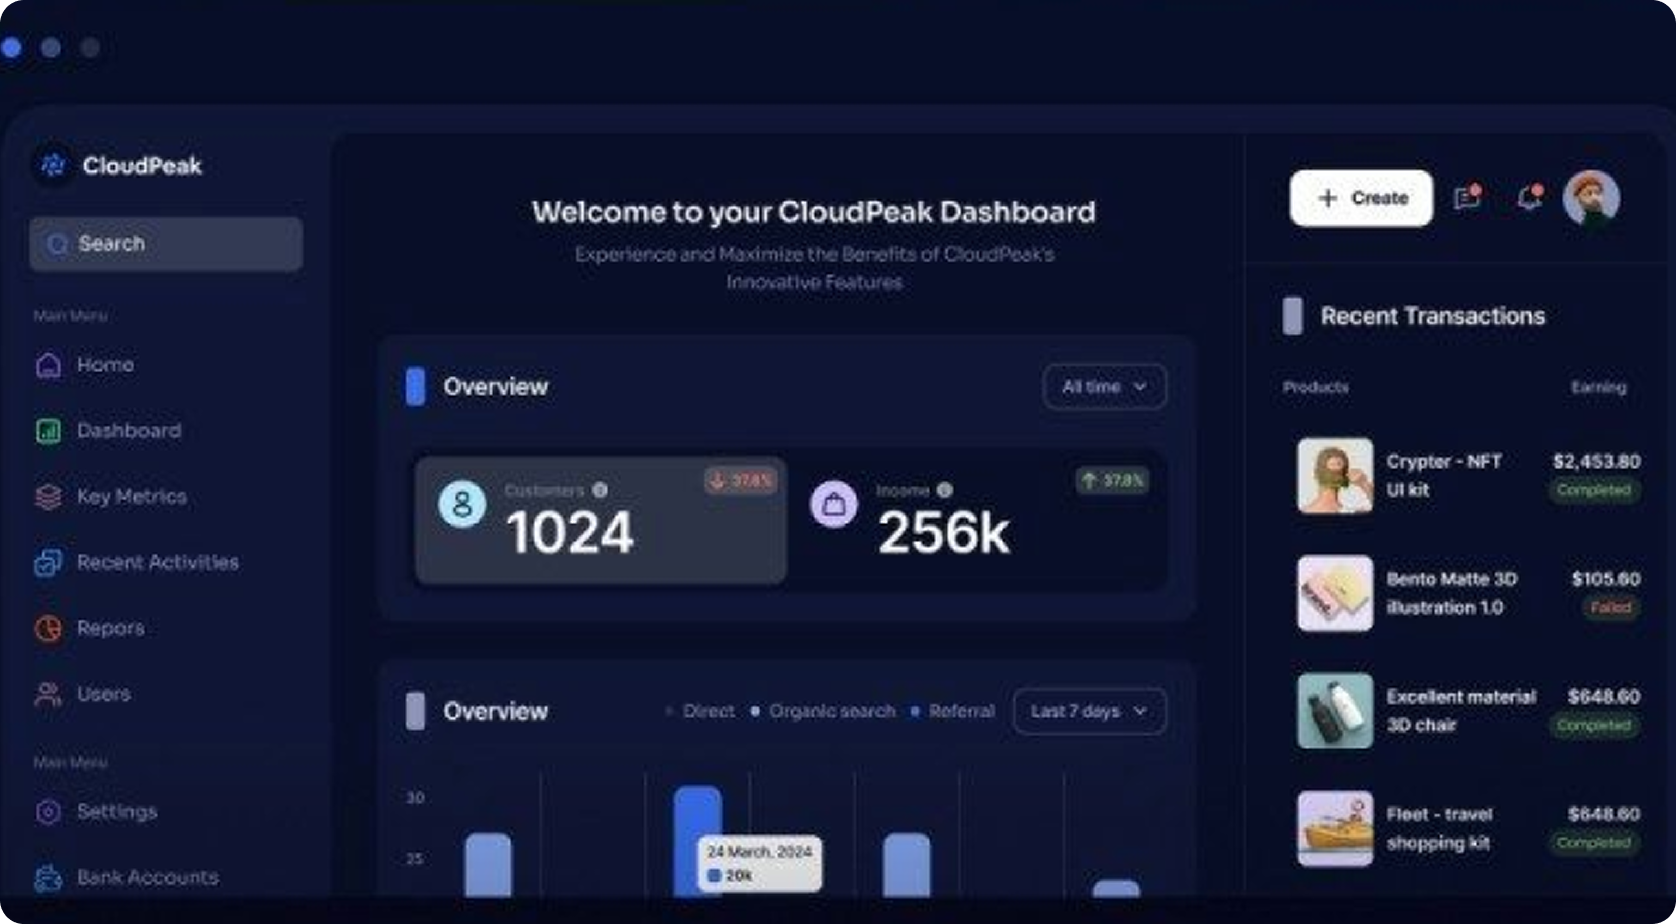Viewport: 1676px width, 924px height.
Task: Click Bento Matte 3D illustration 1.0 name
Action: coord(1452,594)
